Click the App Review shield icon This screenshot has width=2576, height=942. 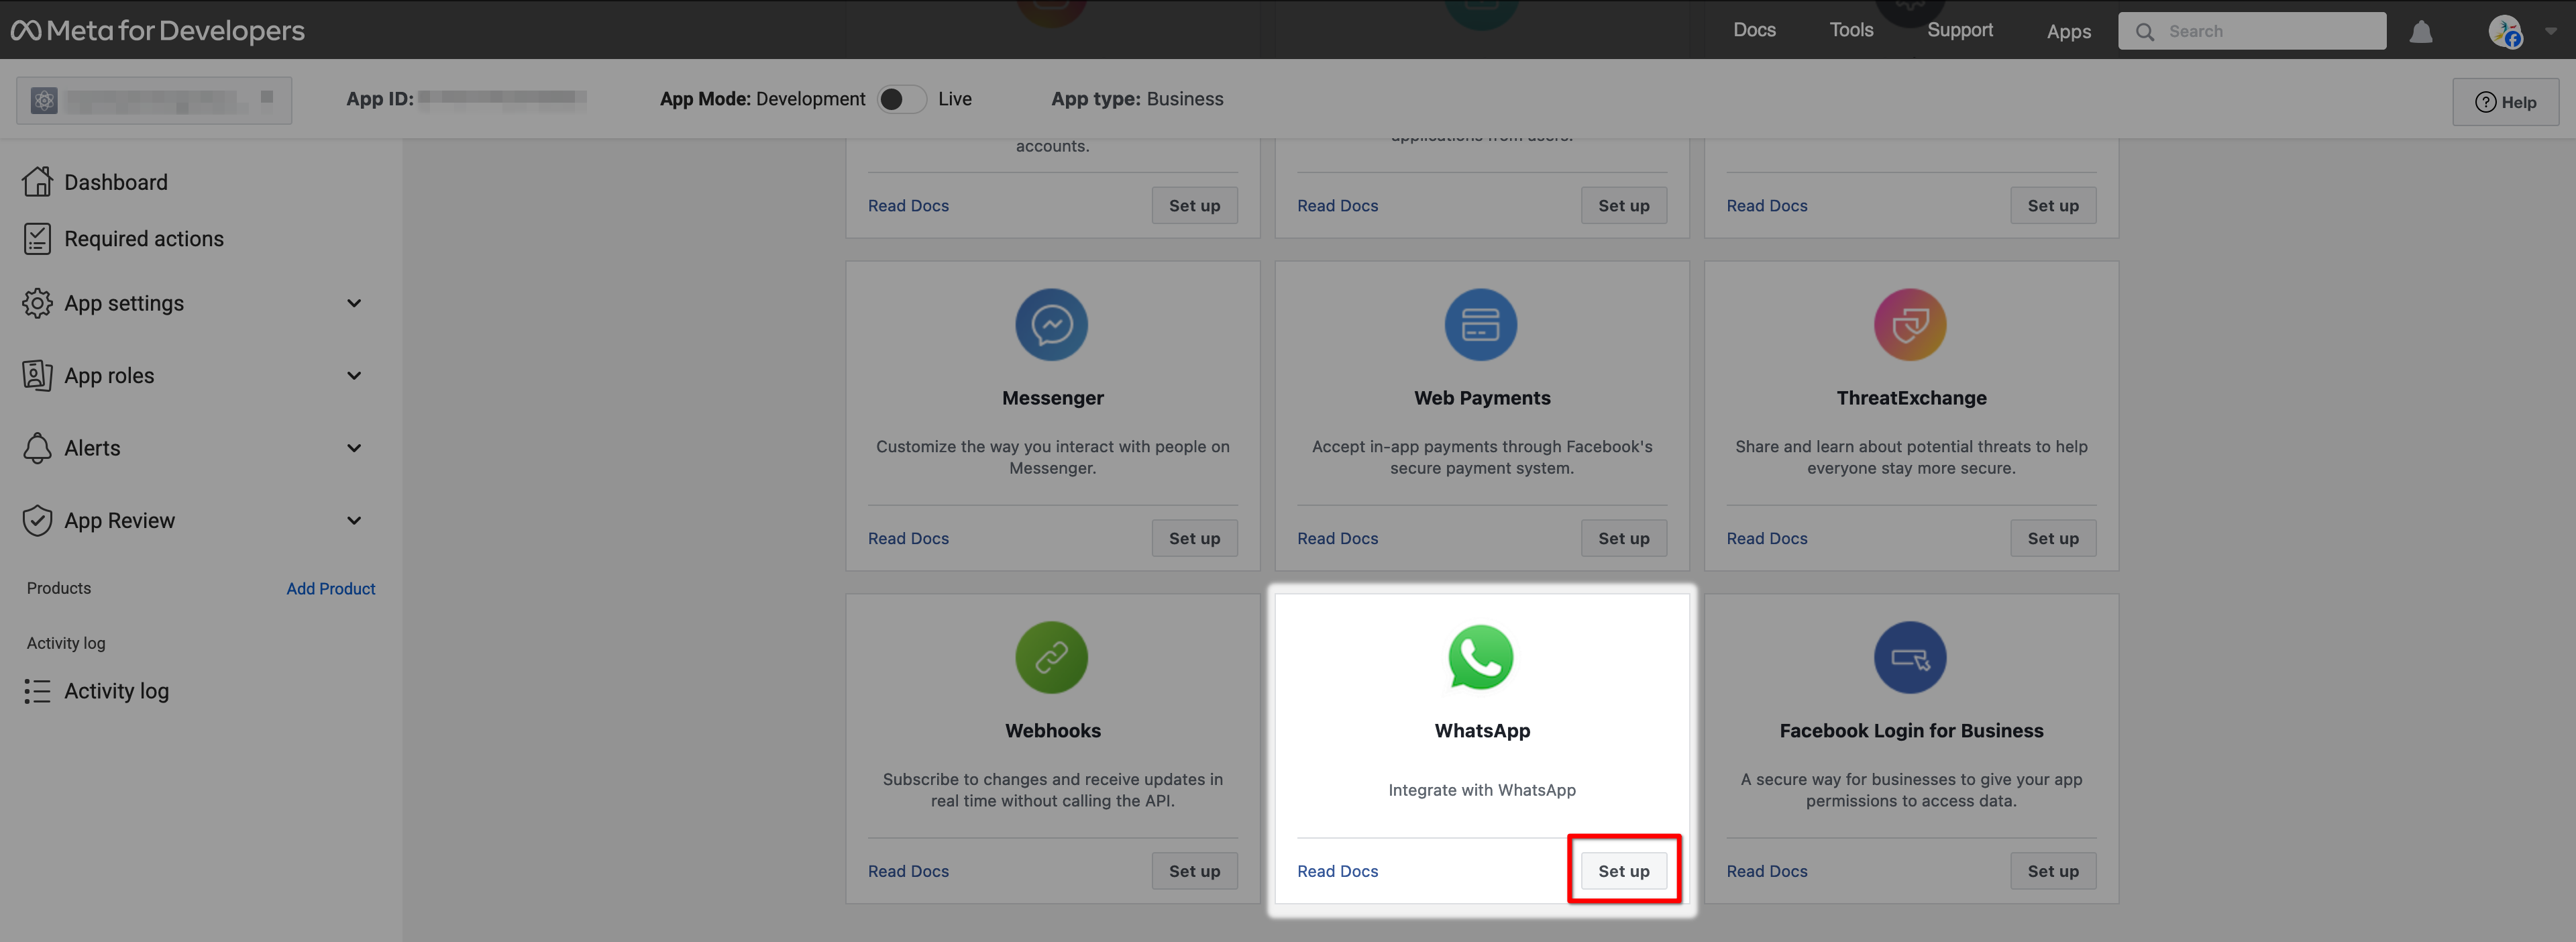37,521
